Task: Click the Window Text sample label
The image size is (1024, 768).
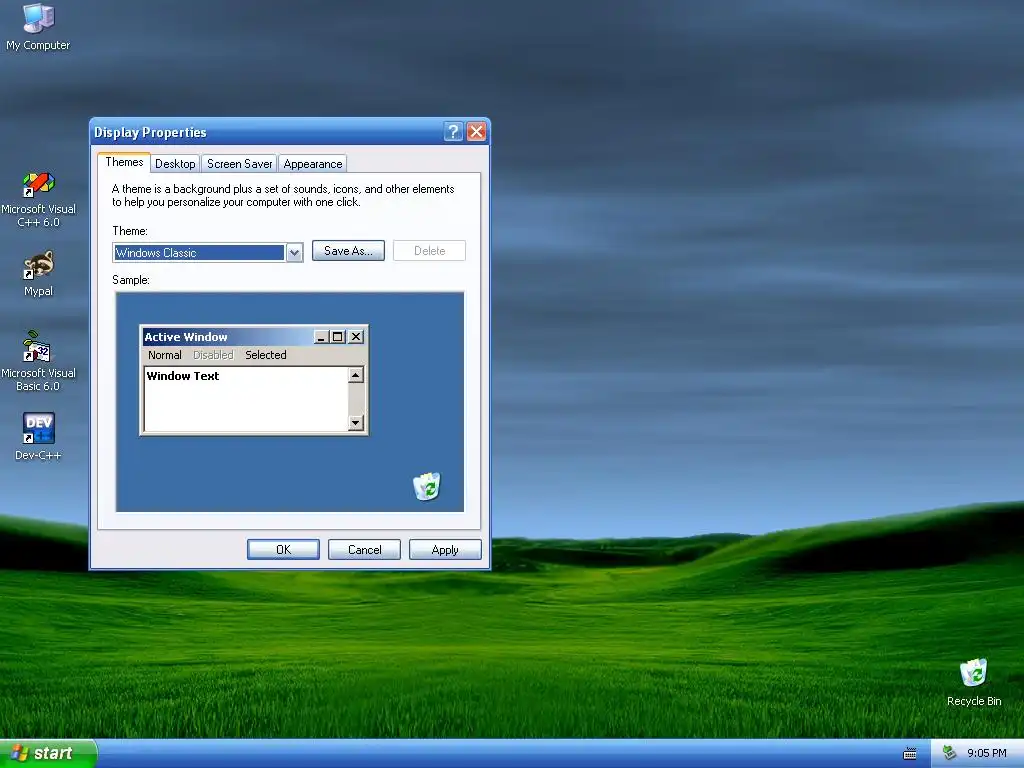Action: (x=183, y=376)
